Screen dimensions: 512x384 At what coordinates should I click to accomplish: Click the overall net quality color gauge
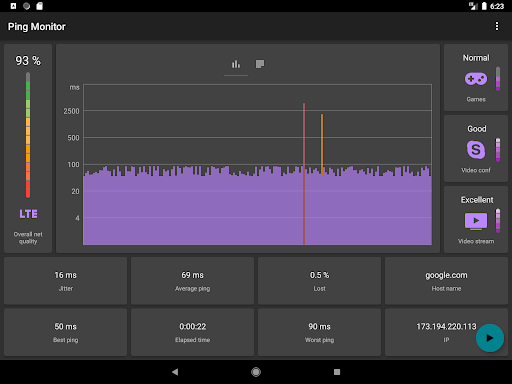pos(28,135)
